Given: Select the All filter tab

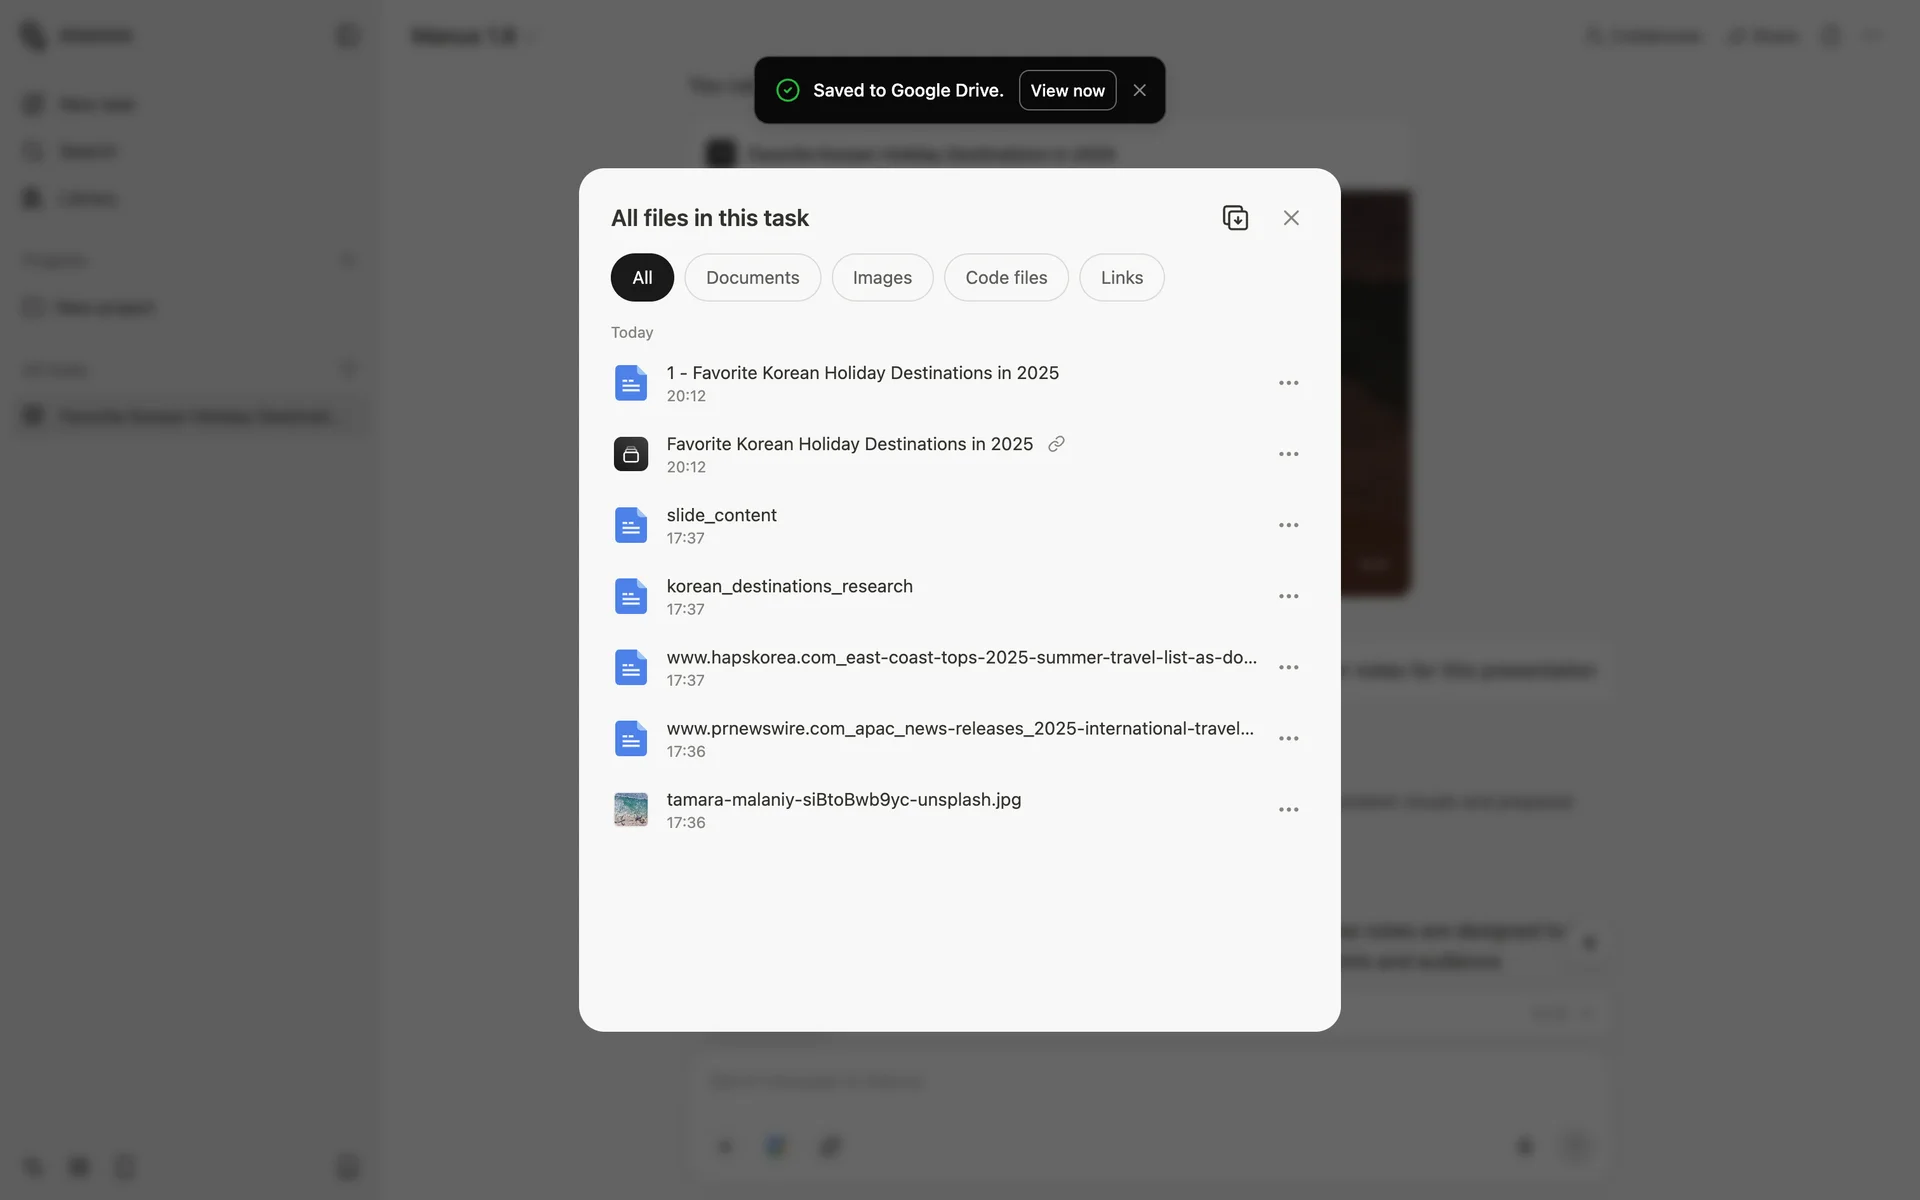Looking at the screenshot, I should pos(642,278).
